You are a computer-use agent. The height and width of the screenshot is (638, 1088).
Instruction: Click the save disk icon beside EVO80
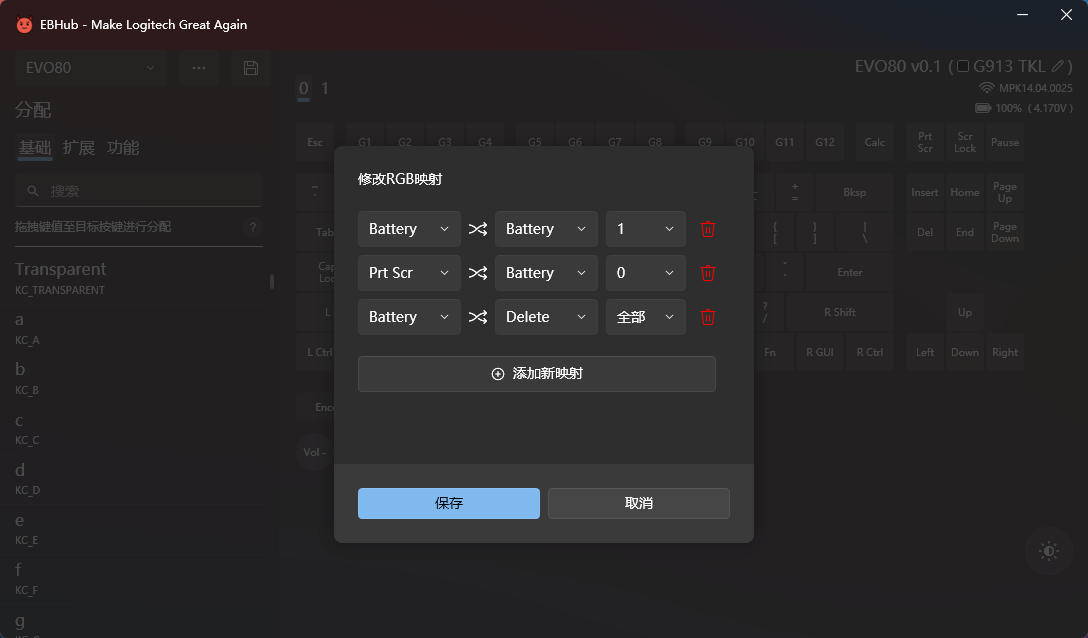(251, 68)
